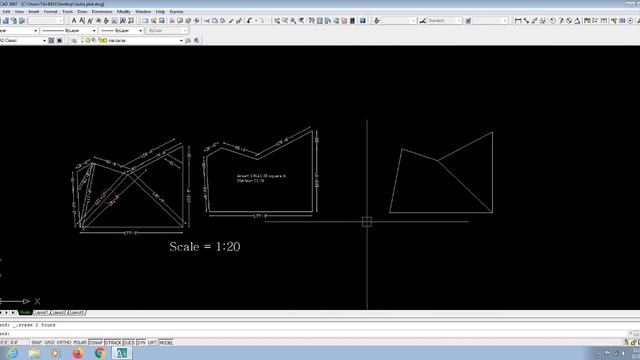
Task: Open Firefox from taskbar
Action: tap(78, 353)
